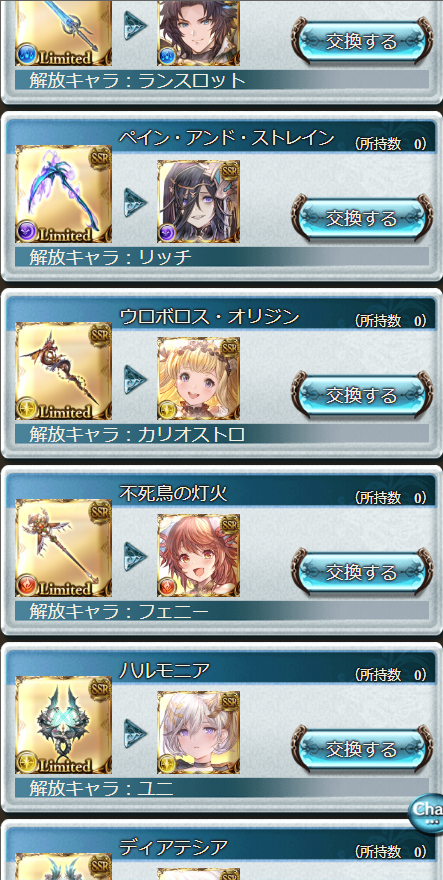Tap 交換する for ウロボロス・オリジン

362,395
